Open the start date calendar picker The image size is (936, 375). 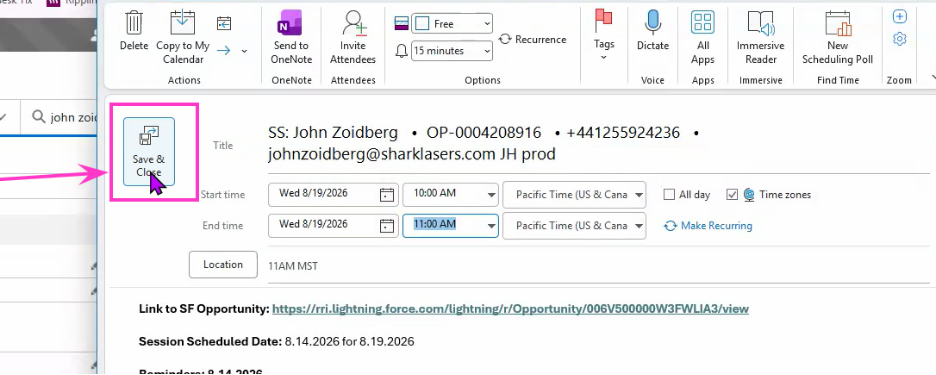387,195
